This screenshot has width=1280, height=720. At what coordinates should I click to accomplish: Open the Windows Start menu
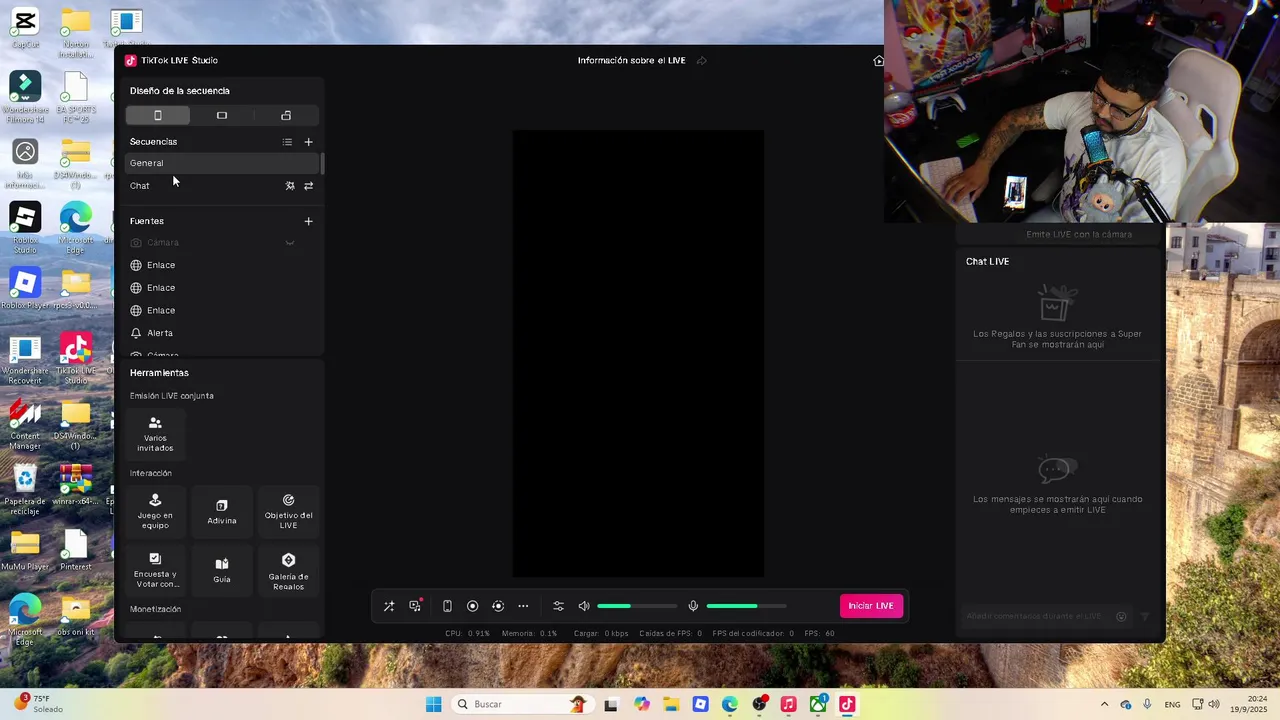coord(433,704)
